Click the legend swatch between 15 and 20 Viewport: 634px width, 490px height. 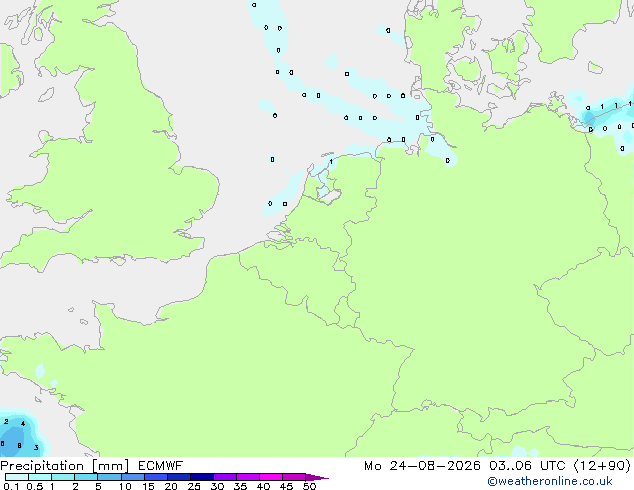click(x=156, y=477)
